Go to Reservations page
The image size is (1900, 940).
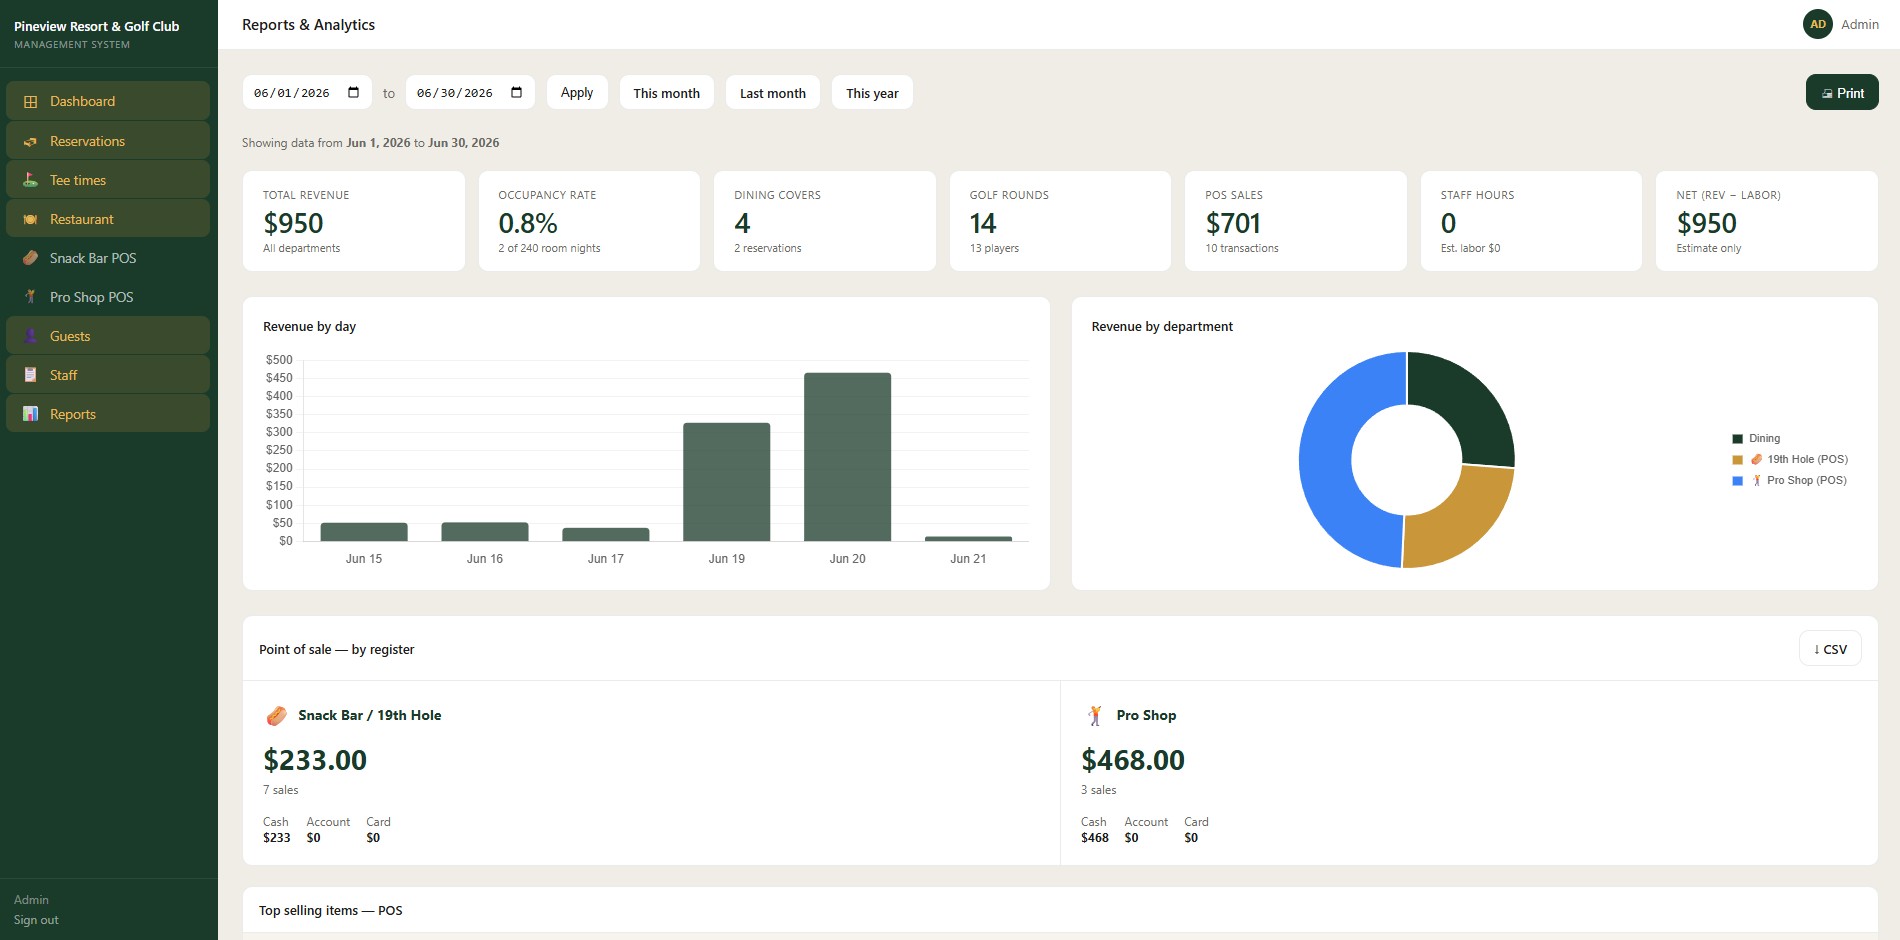pos(108,141)
